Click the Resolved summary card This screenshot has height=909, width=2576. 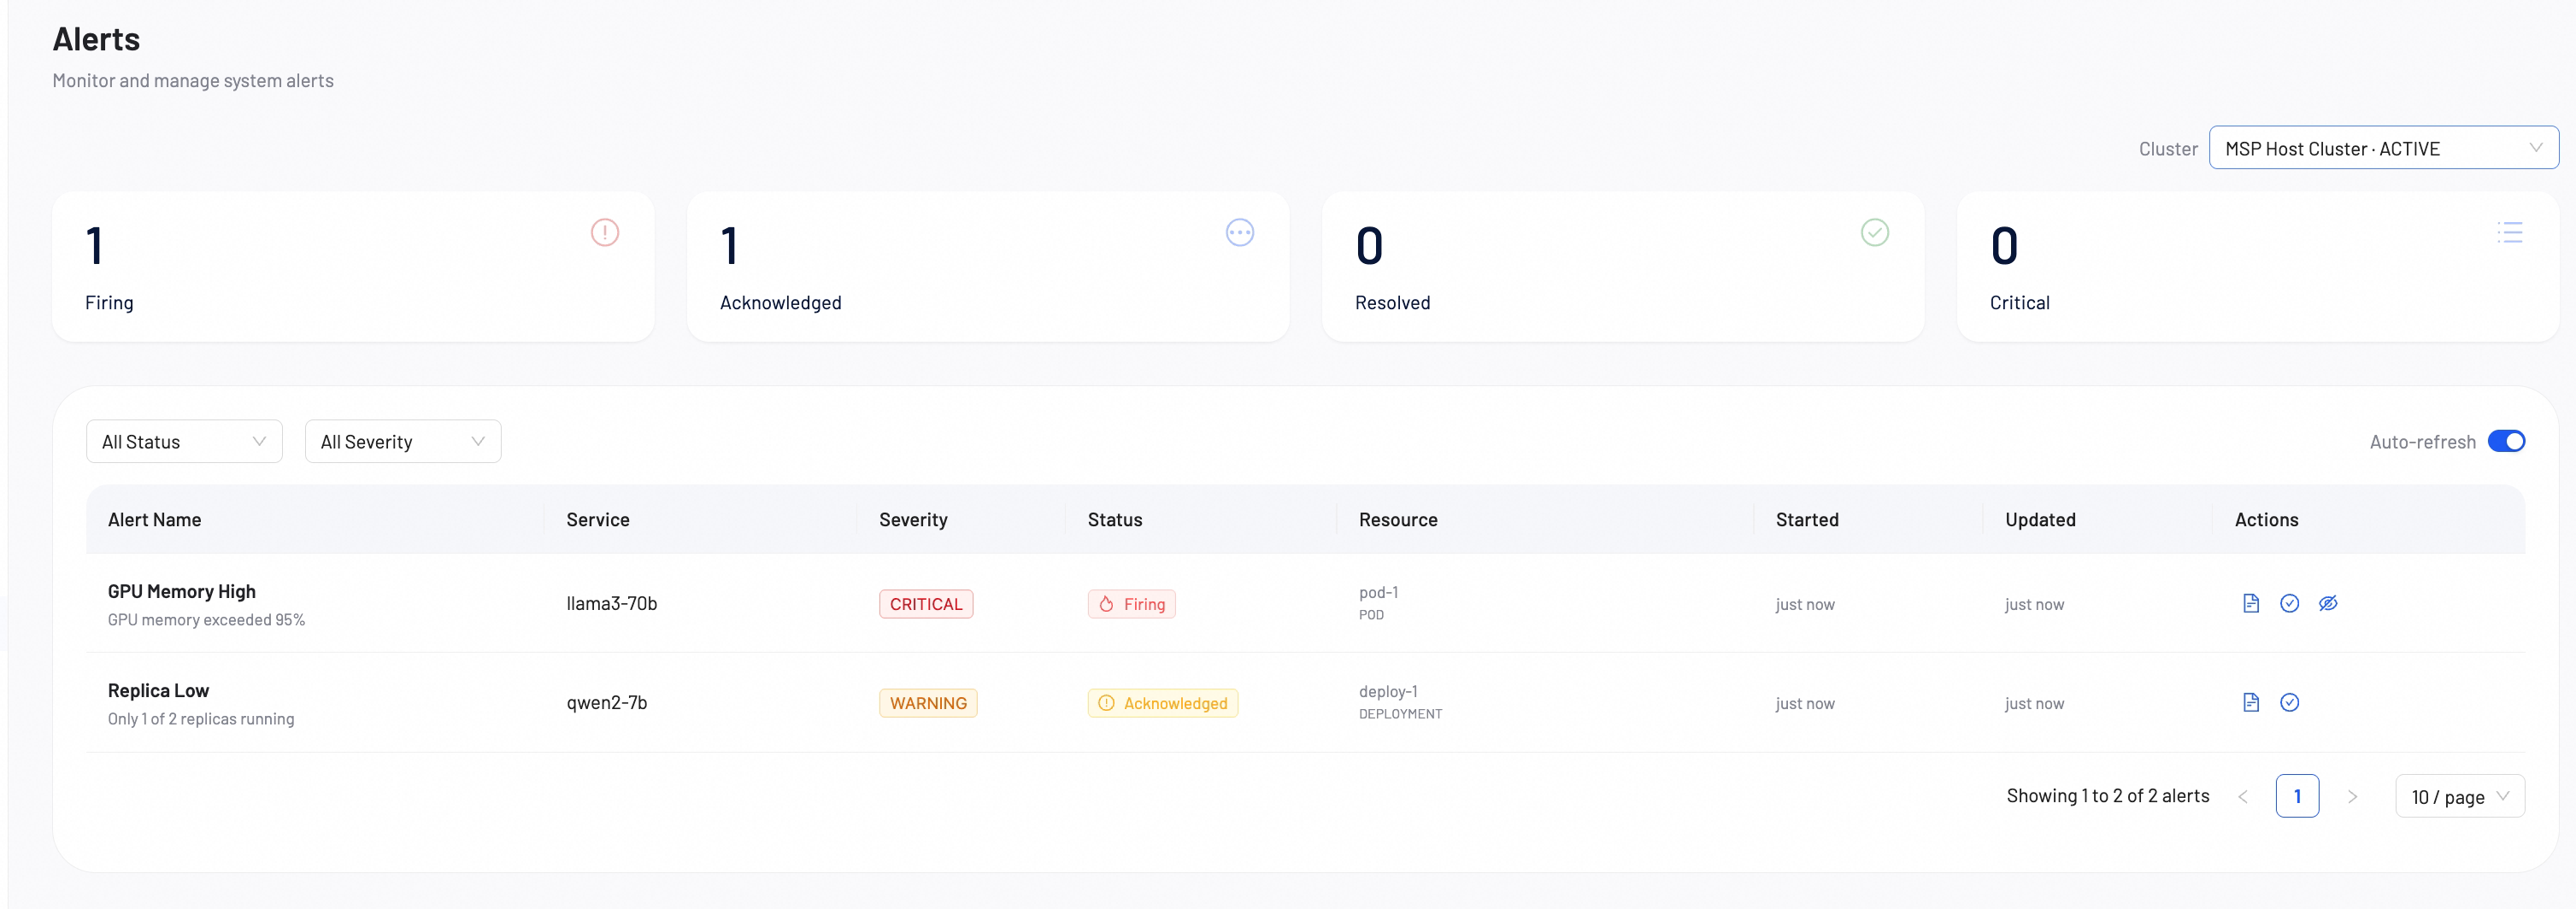point(1623,267)
